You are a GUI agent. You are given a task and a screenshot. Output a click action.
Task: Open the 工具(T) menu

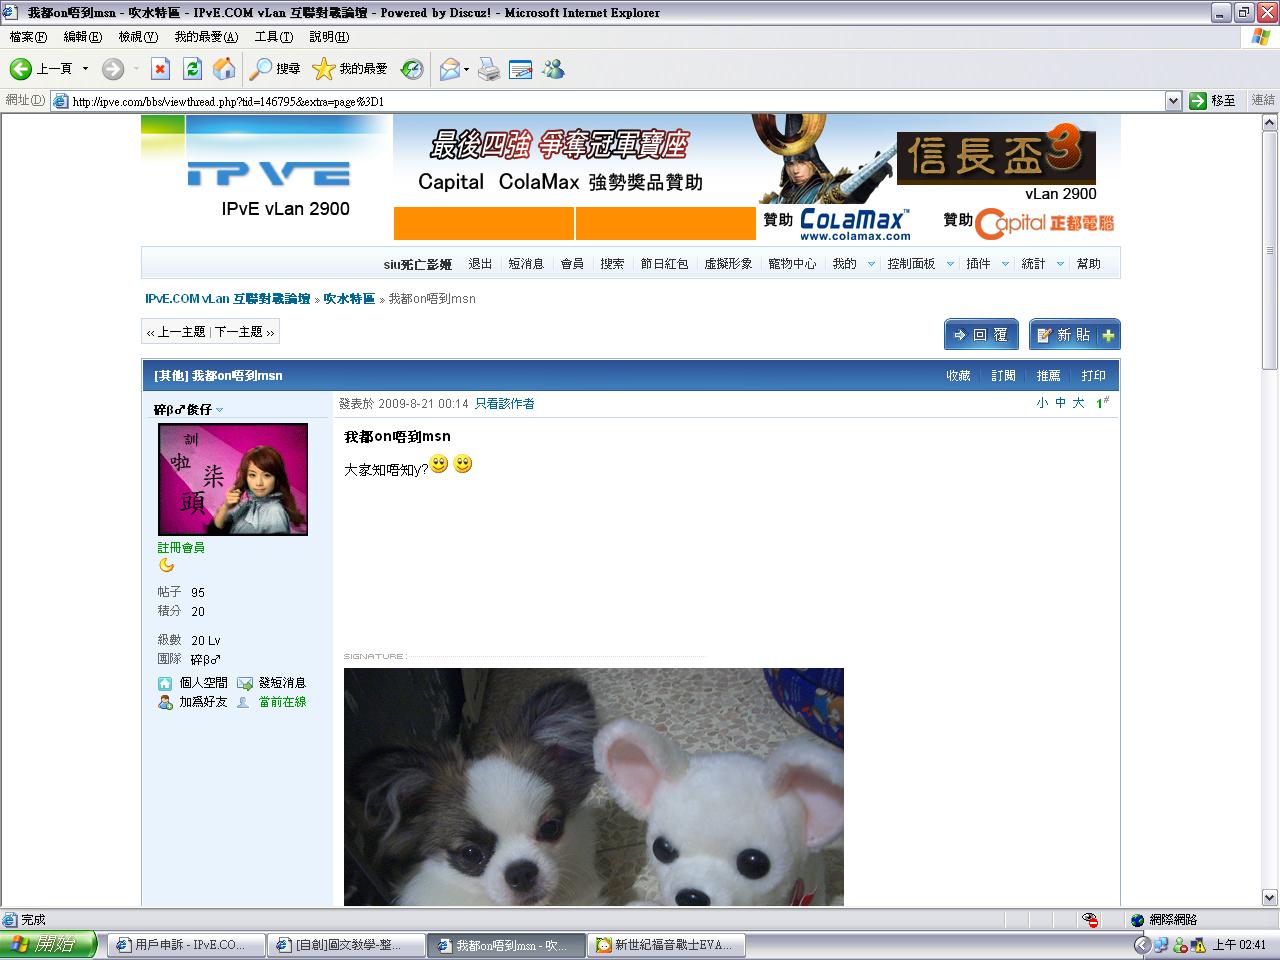click(x=273, y=37)
